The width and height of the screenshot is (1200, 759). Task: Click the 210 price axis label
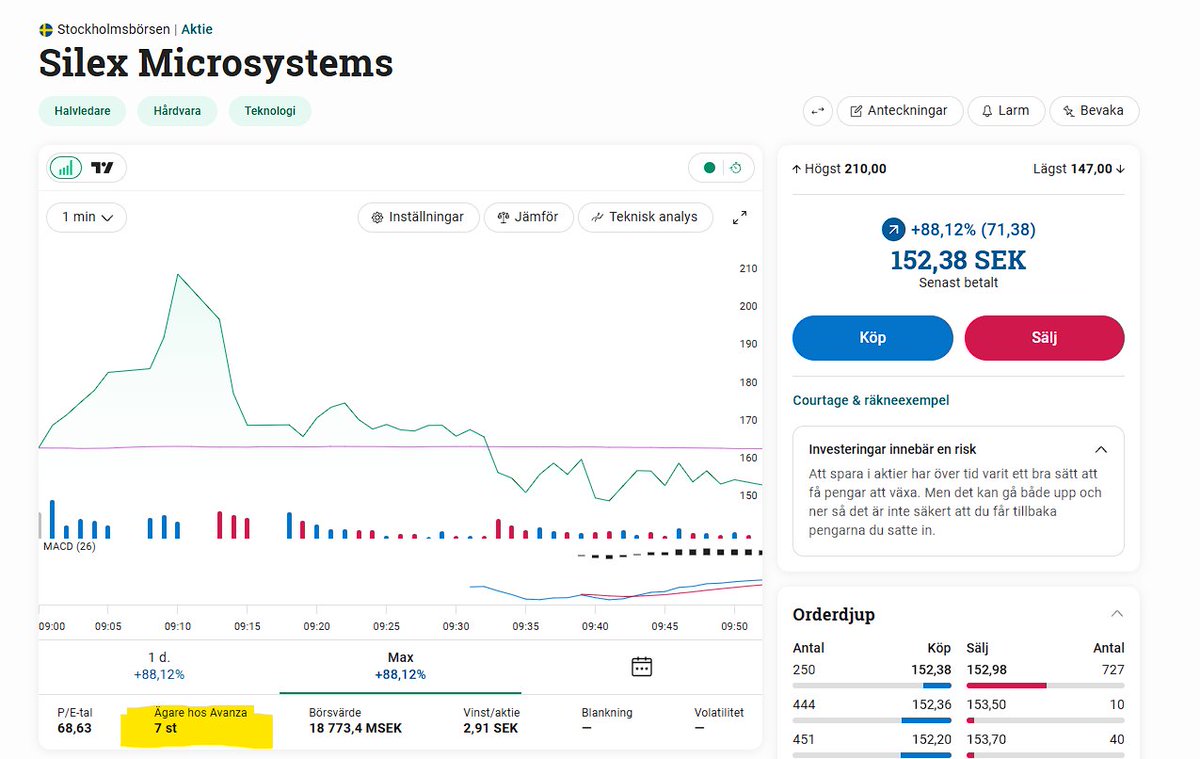coord(748,268)
